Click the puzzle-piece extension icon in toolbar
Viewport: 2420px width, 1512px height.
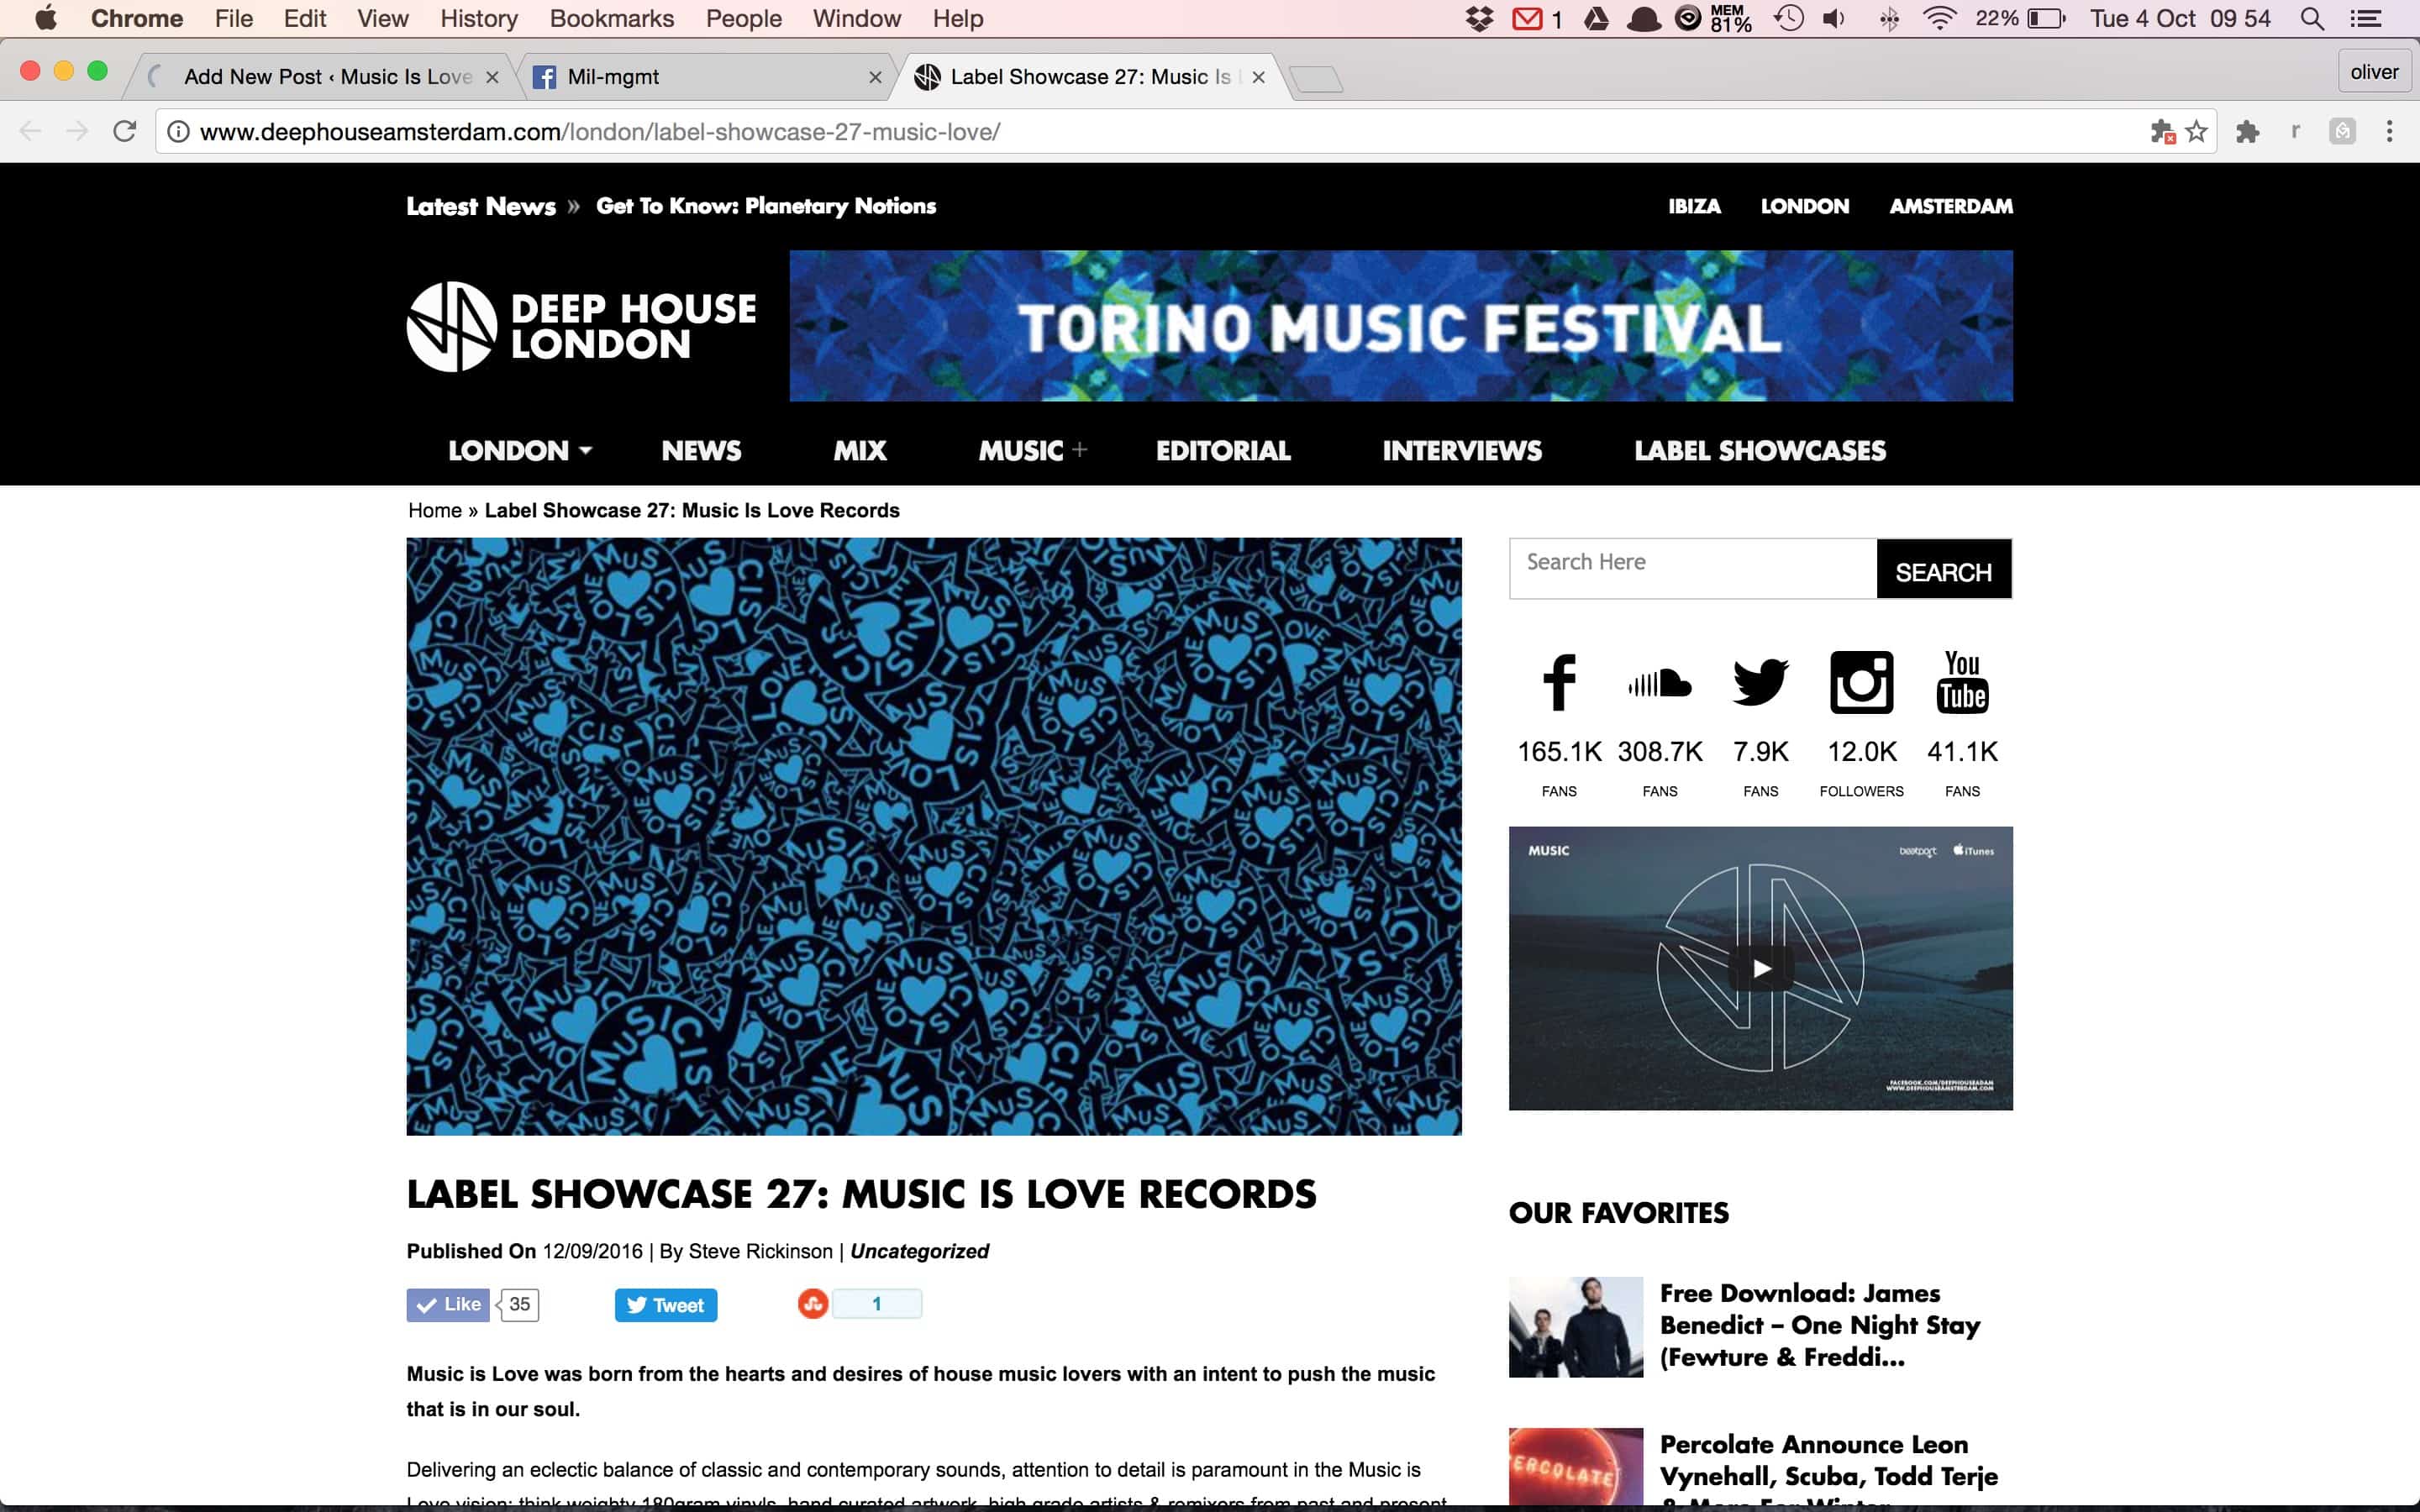point(2247,131)
